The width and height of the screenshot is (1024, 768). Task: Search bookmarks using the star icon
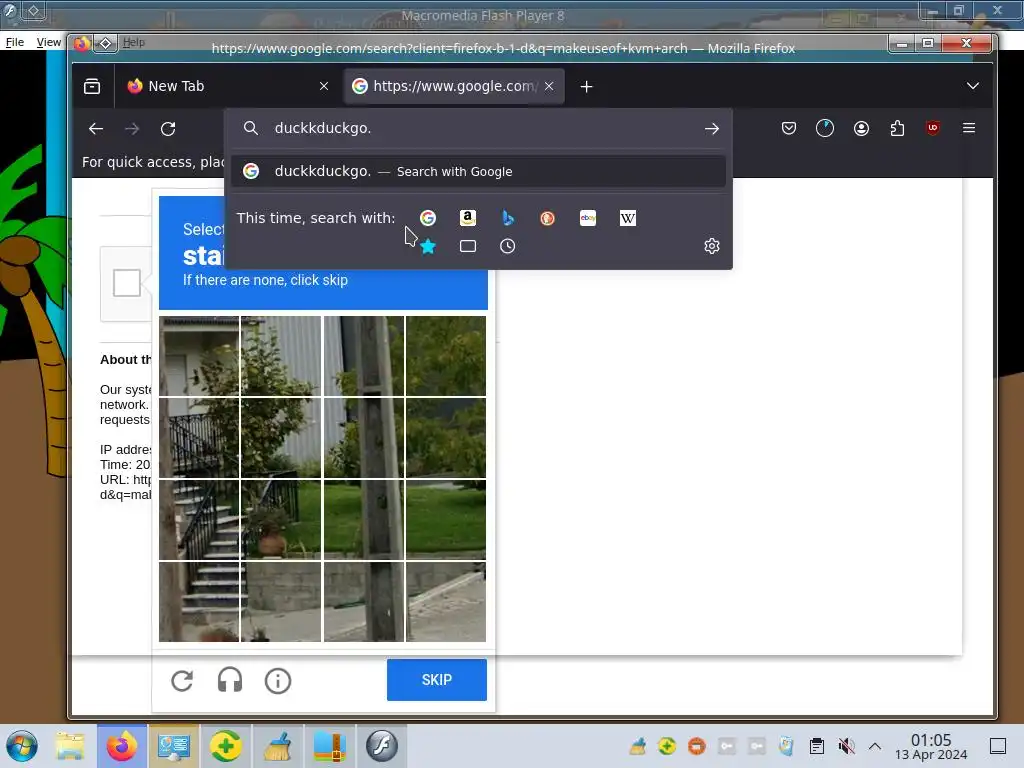coord(428,246)
